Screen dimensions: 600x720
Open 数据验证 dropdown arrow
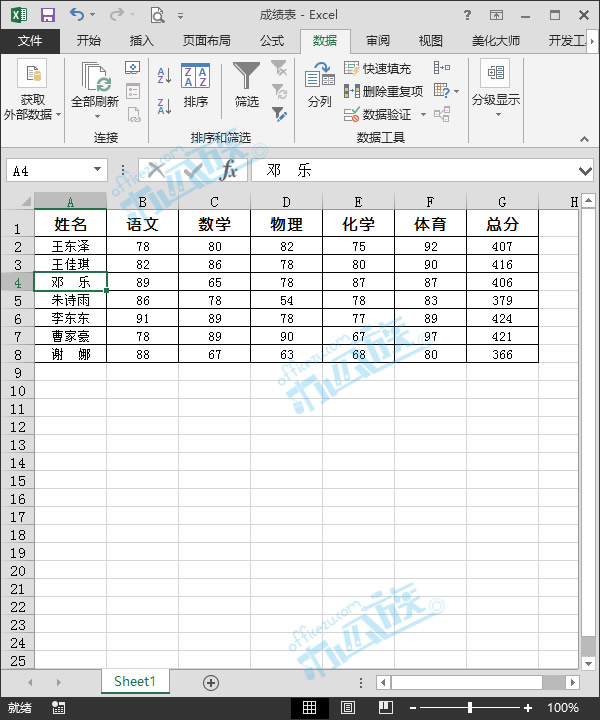[x=423, y=114]
